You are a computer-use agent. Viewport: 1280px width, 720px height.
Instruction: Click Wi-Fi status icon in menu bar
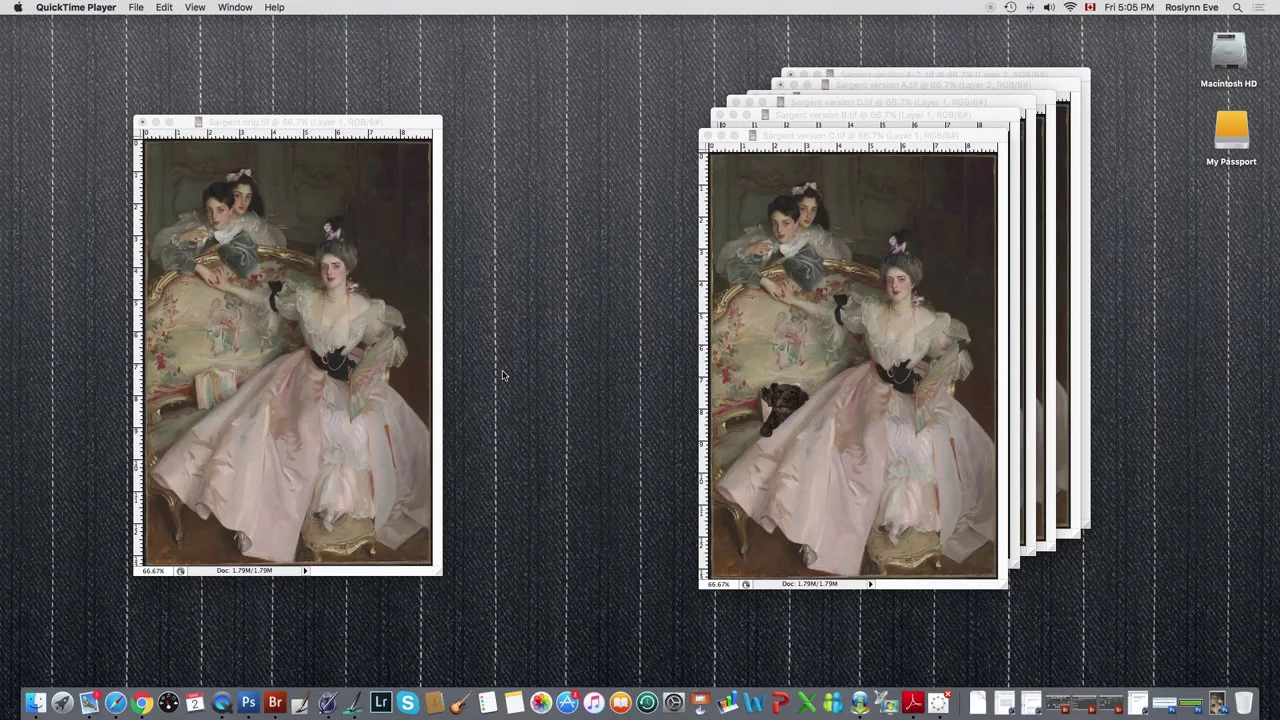pos(1070,7)
